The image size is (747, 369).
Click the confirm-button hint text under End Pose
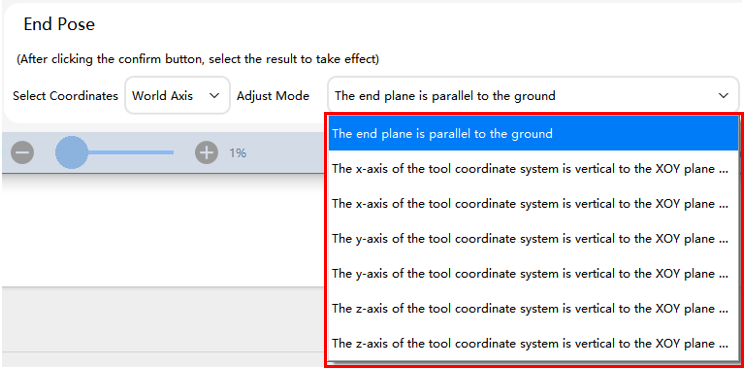click(x=198, y=60)
